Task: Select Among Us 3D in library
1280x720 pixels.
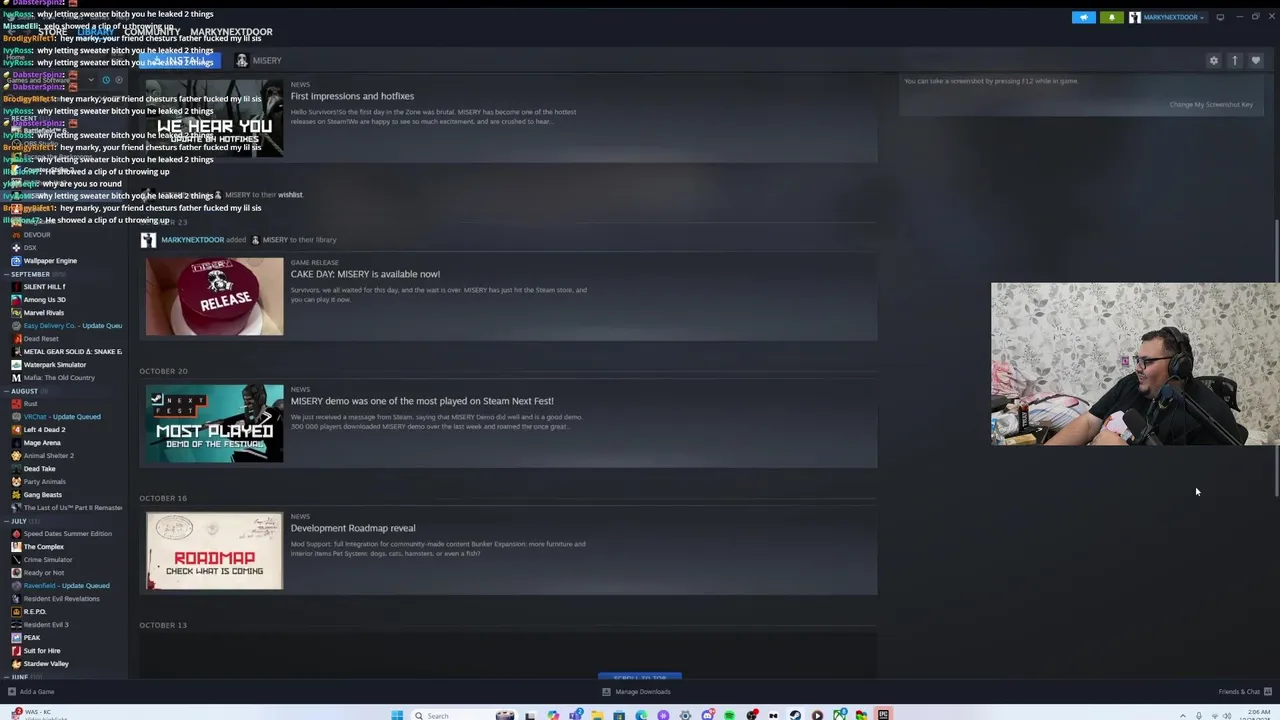Action: [x=44, y=300]
